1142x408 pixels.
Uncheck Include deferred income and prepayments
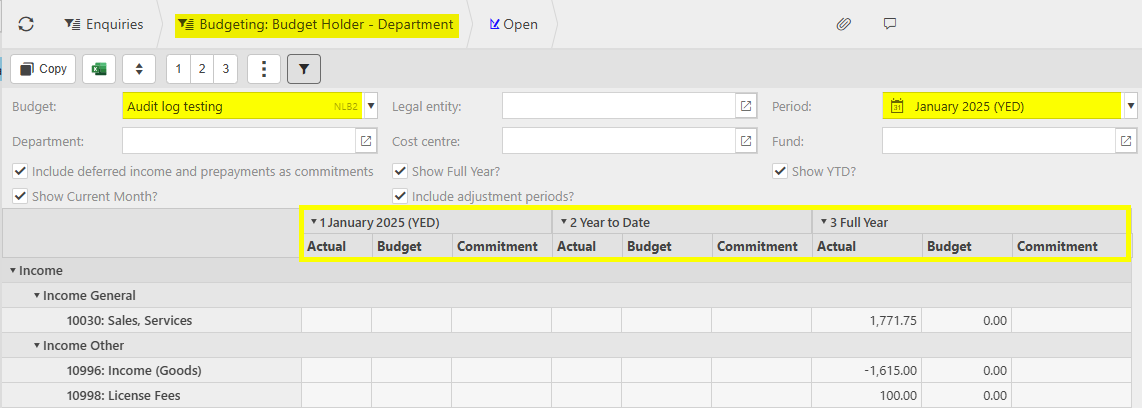click(20, 171)
